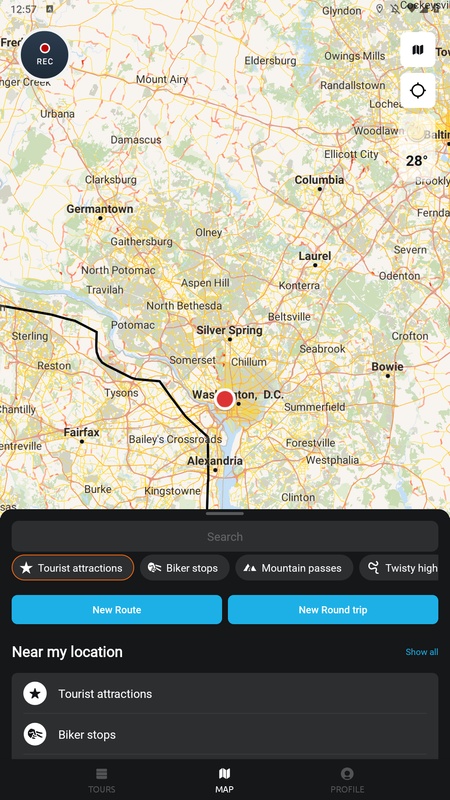Toggle the Tourist attractions filter chip

(x=73, y=568)
